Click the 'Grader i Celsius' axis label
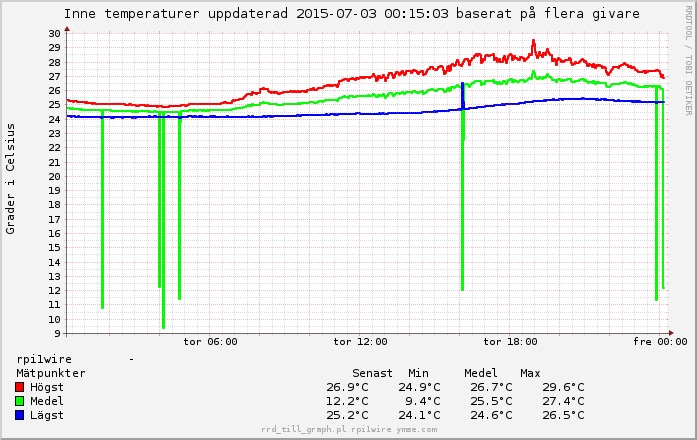This screenshot has width=697, height=440. (11, 179)
